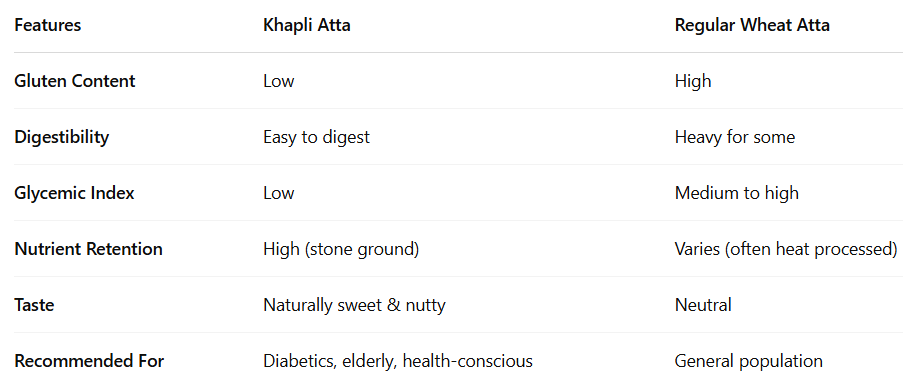Click the General population cell
Viewport: 903px width, 391px height.
click(749, 361)
